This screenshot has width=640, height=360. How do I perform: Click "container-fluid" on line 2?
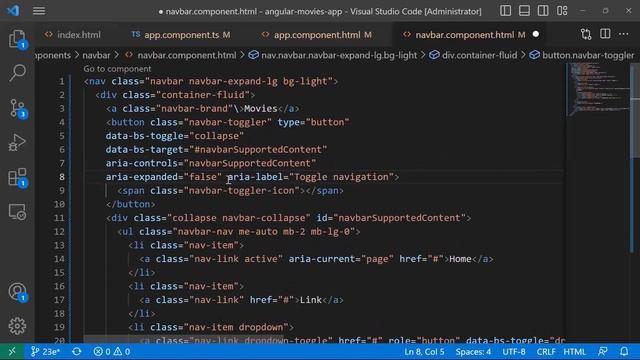pyautogui.click(x=203, y=95)
